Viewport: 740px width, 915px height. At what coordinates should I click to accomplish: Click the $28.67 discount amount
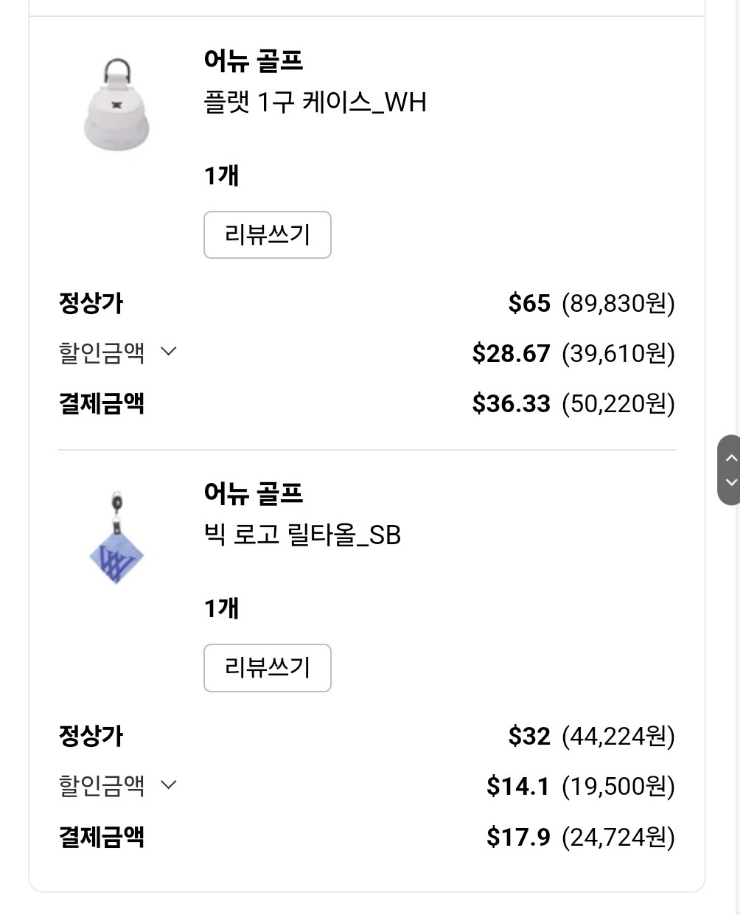click(x=511, y=353)
